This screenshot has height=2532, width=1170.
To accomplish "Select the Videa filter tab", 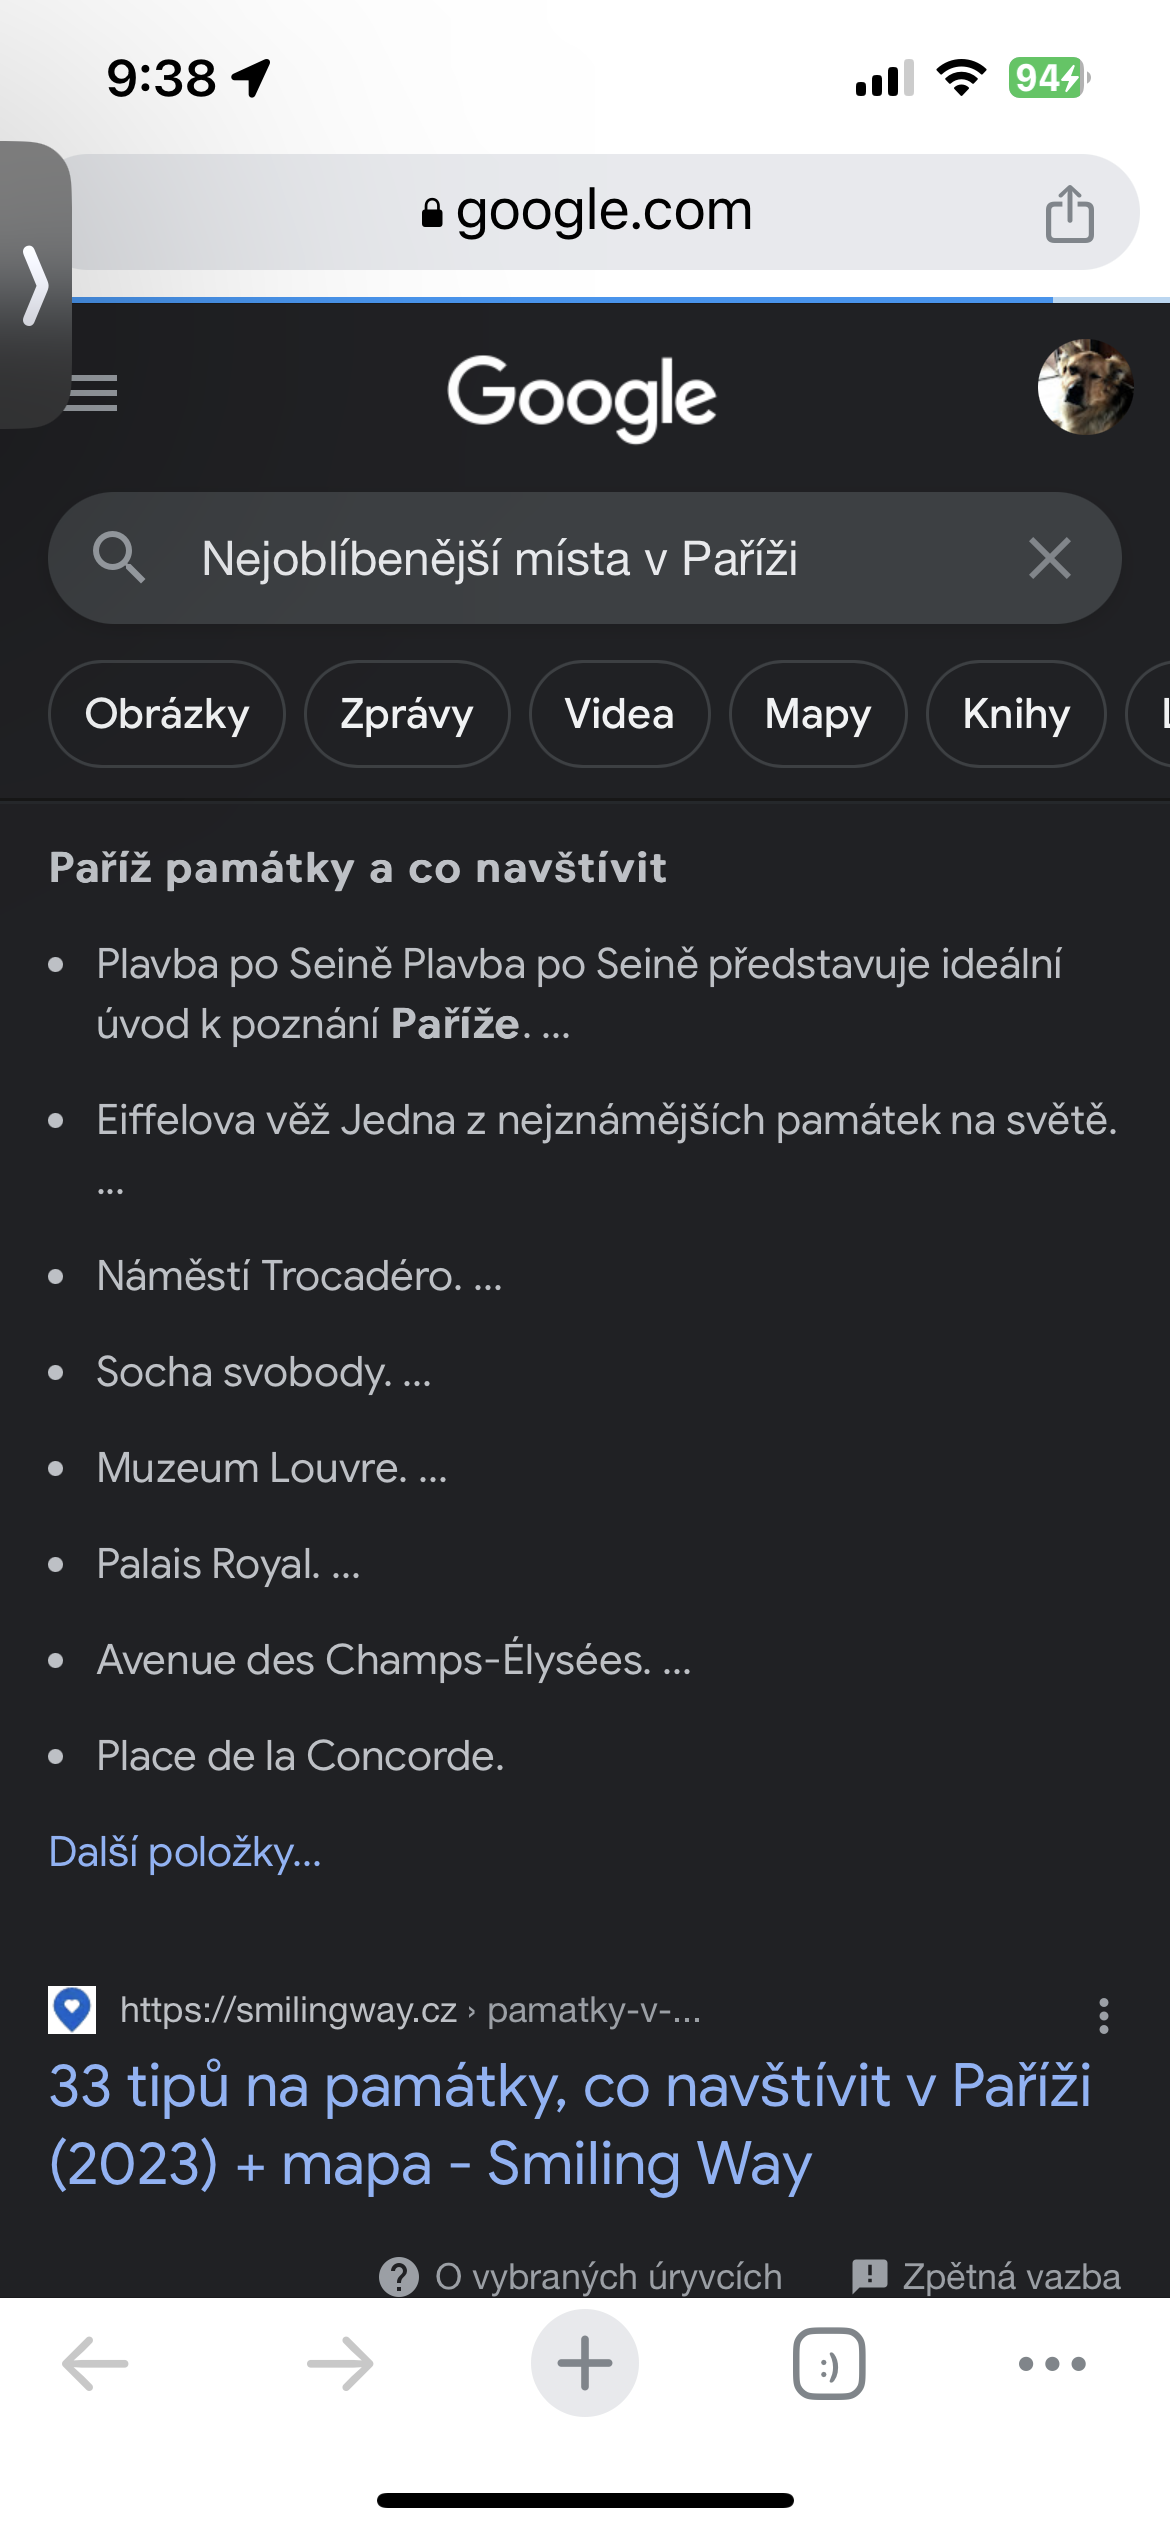I will (619, 714).
